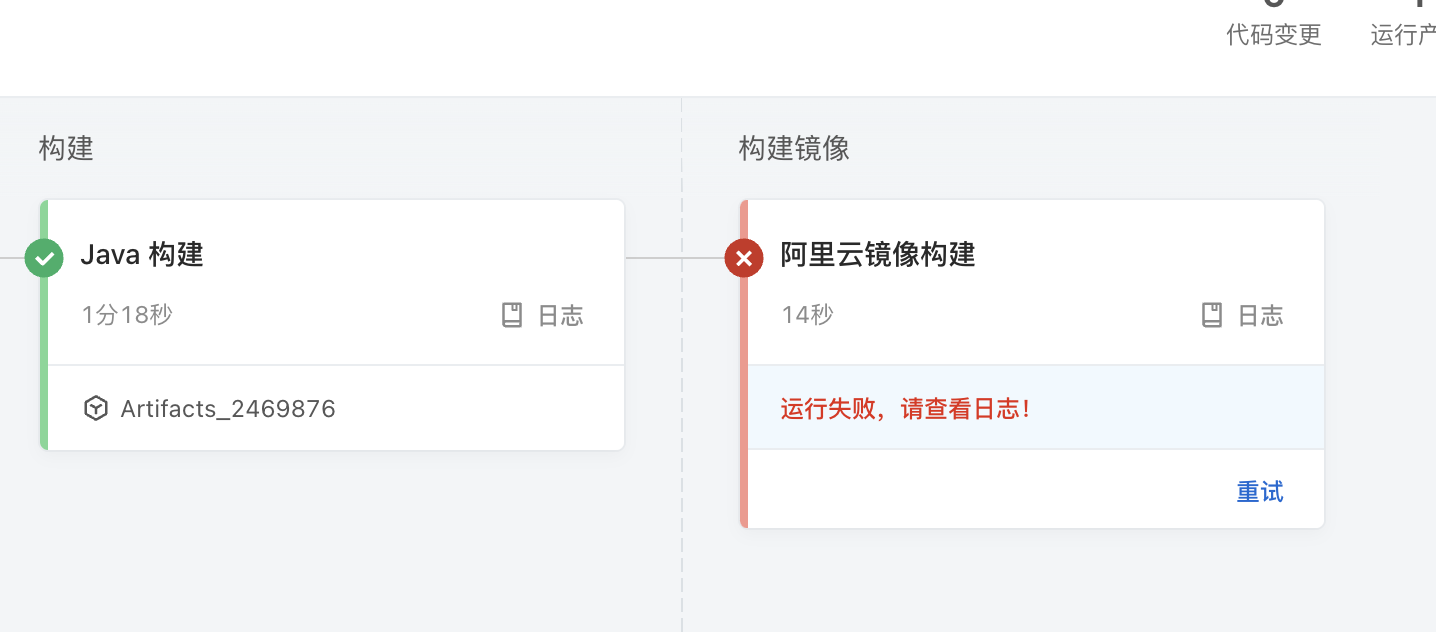Click the 运行失败，请查看日志！ error message

coord(905,408)
